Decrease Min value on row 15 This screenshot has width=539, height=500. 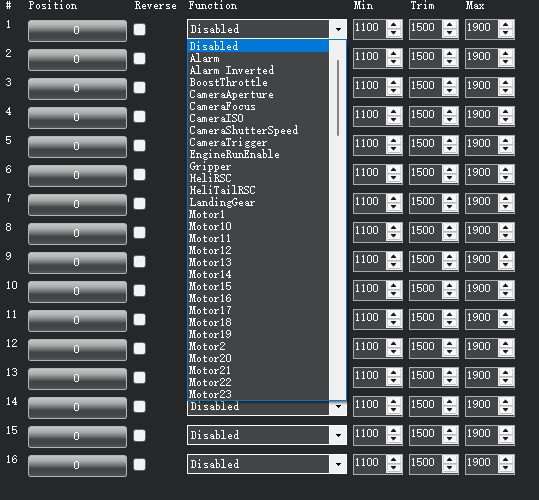(394, 439)
